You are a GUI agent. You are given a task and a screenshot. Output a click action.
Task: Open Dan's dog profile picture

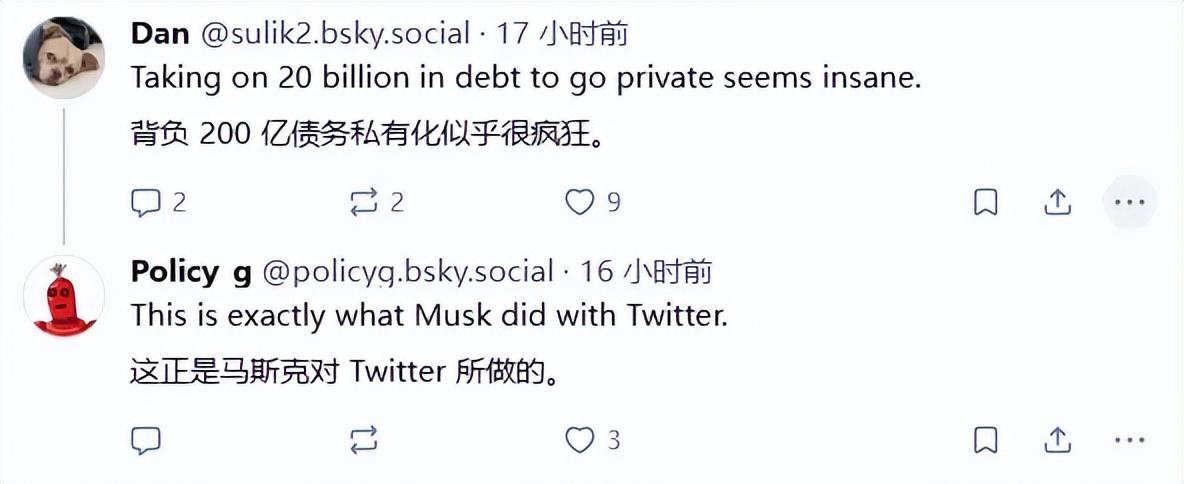point(64,58)
